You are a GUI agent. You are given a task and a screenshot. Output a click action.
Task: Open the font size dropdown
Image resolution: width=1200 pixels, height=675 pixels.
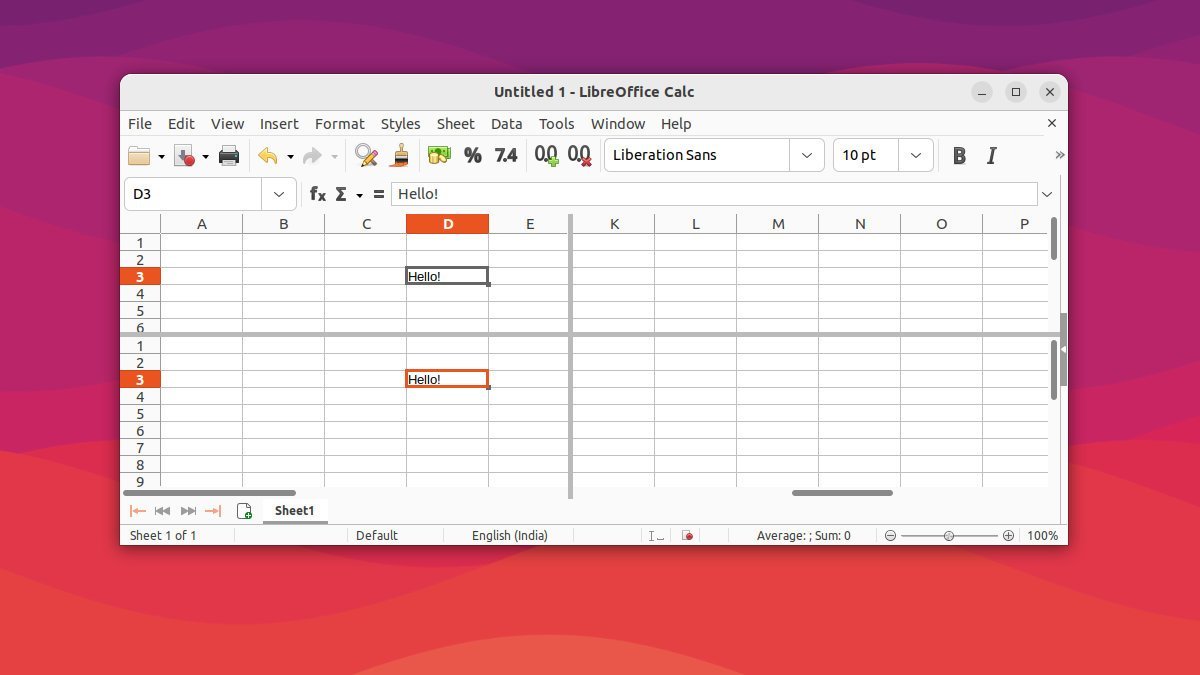[915, 155]
